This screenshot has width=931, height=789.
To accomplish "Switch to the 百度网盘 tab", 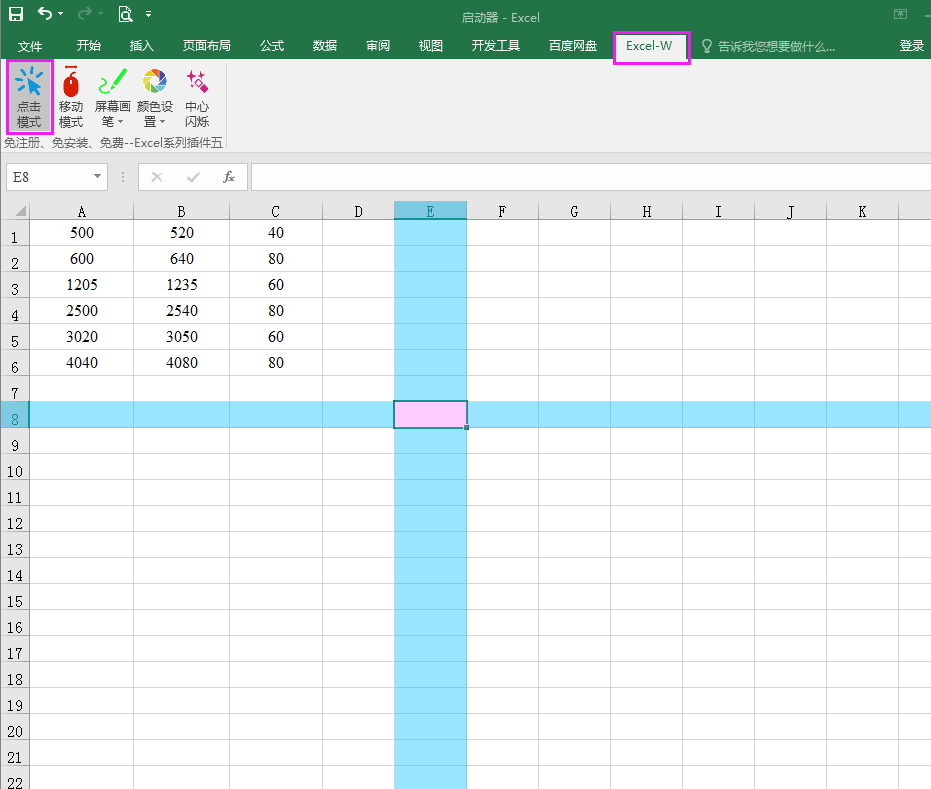I will click(572, 46).
